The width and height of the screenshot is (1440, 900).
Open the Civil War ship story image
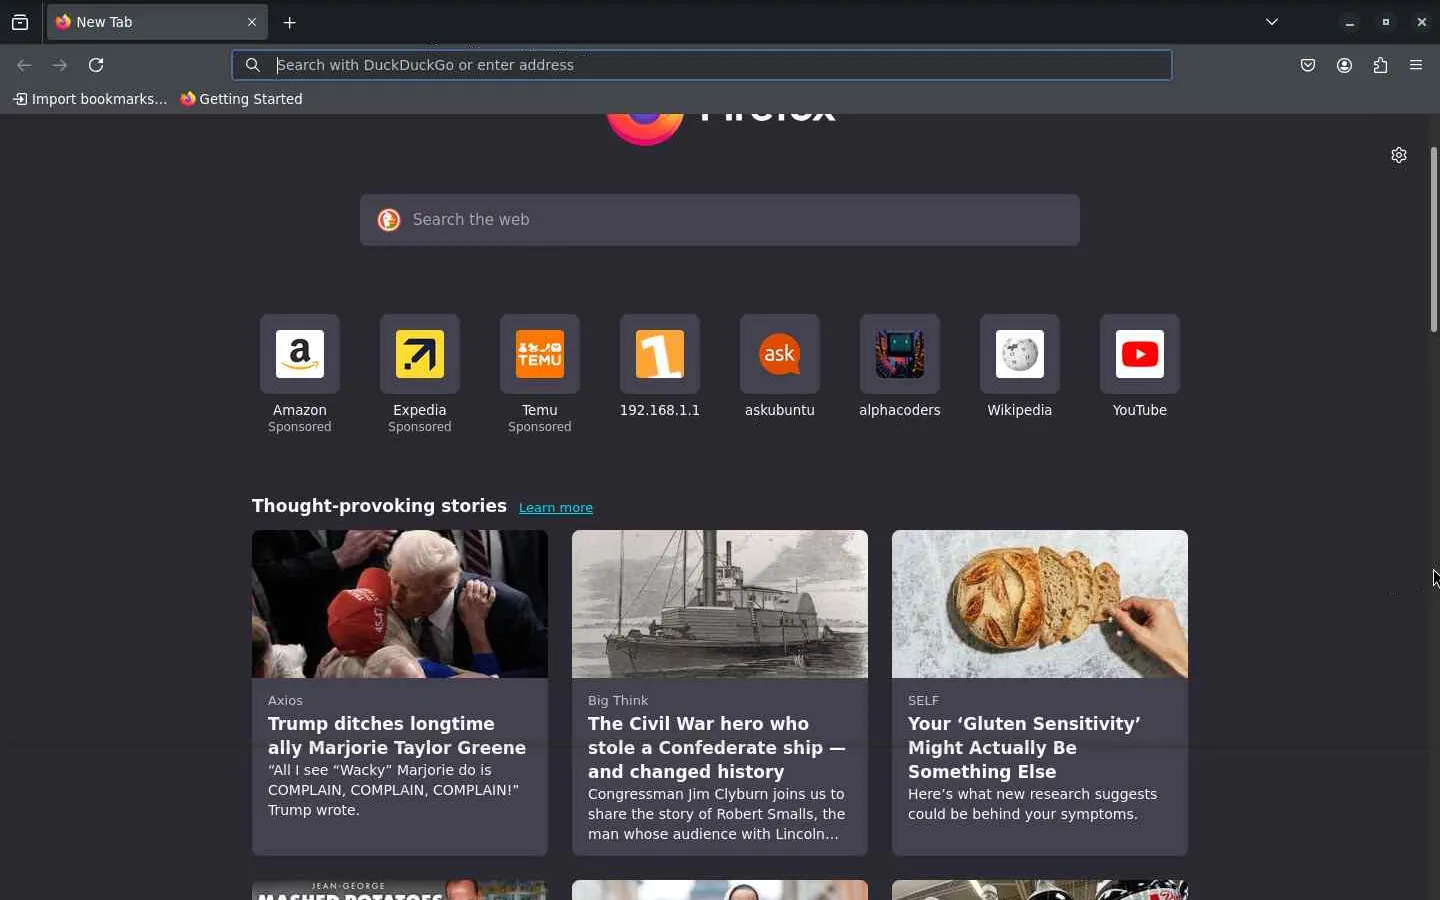pos(720,604)
